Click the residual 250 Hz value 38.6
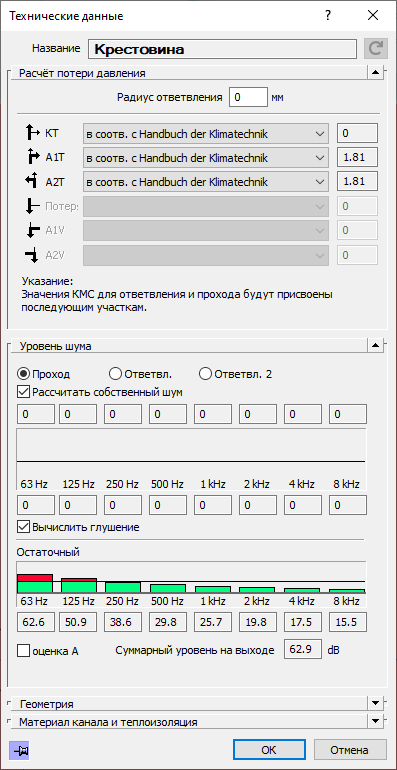Viewport: 397px width, 770px height. click(123, 622)
